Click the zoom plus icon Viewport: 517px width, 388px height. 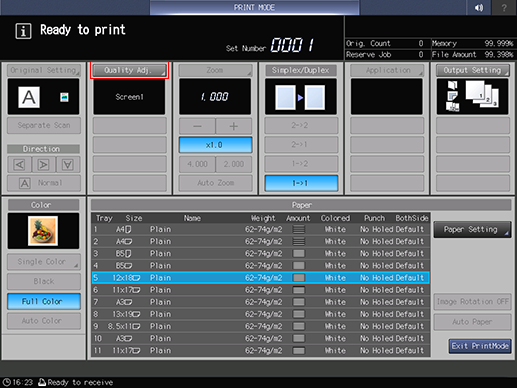click(x=234, y=126)
